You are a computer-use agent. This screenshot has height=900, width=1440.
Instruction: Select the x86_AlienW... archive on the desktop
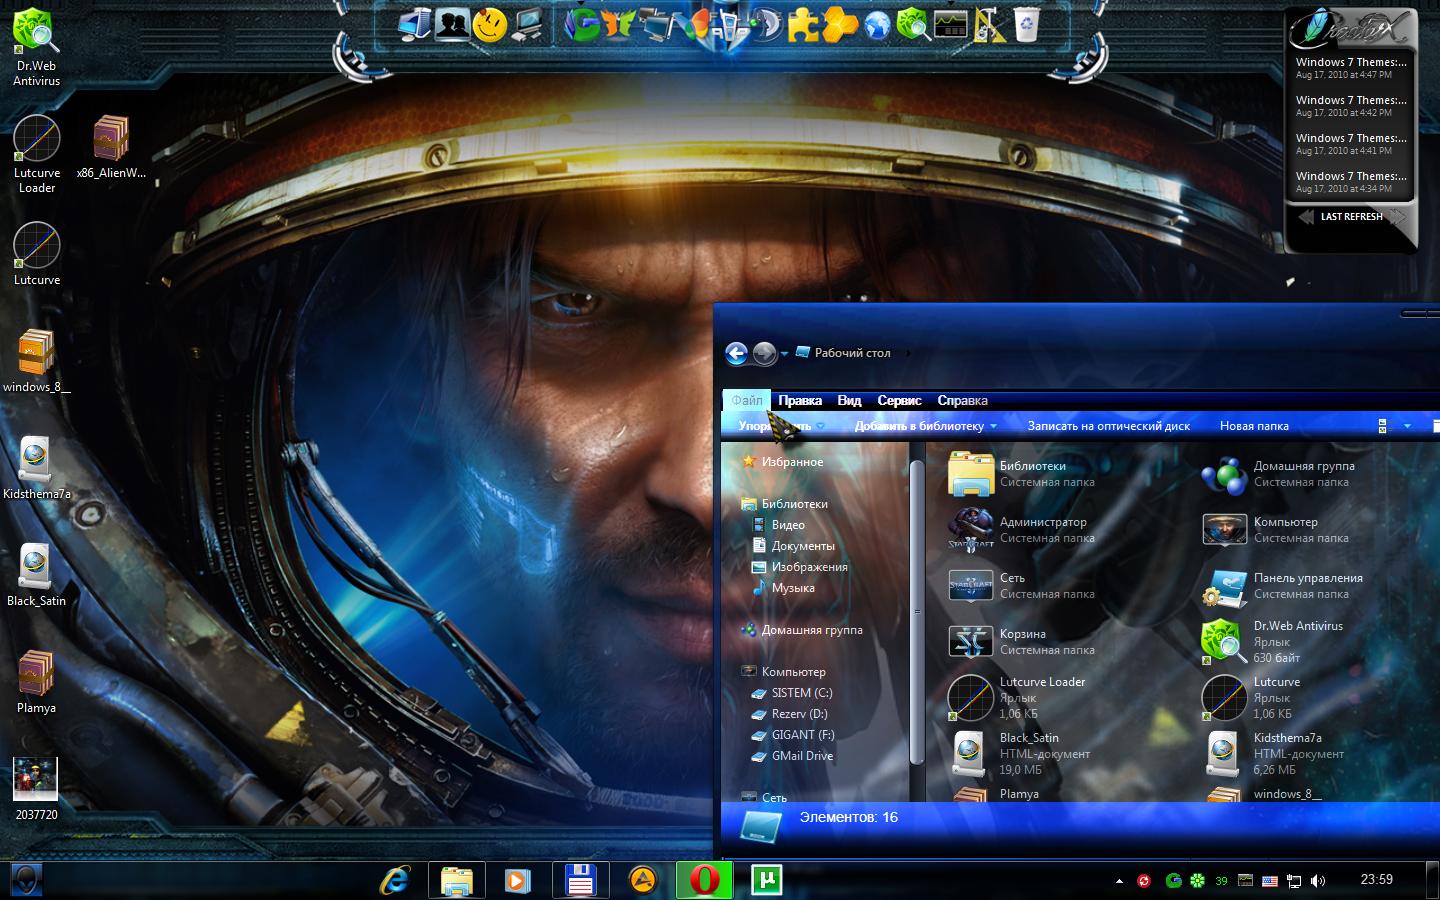point(111,147)
